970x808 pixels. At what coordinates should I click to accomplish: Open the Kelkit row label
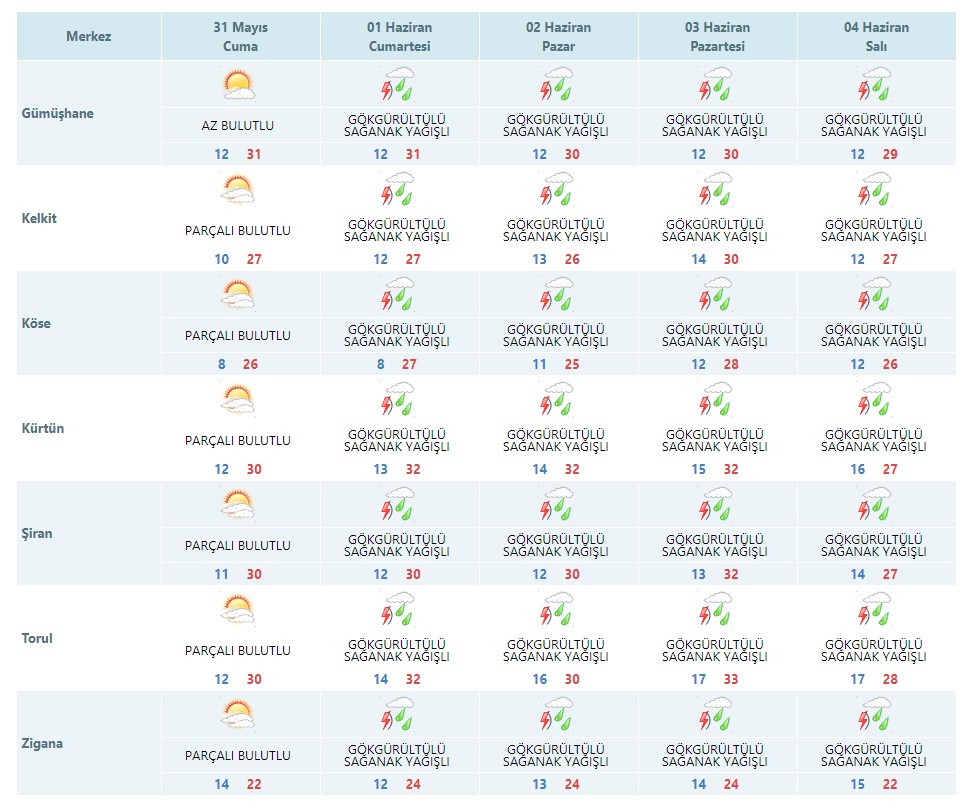pos(39,218)
